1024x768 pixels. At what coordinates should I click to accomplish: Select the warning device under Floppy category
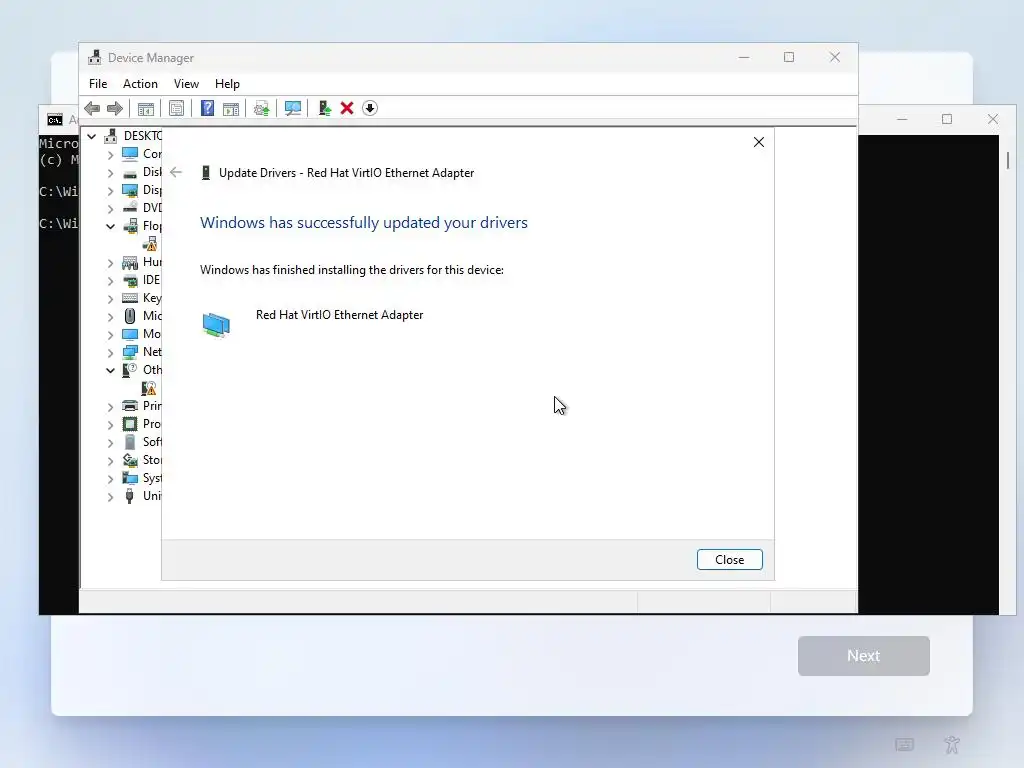(150, 244)
